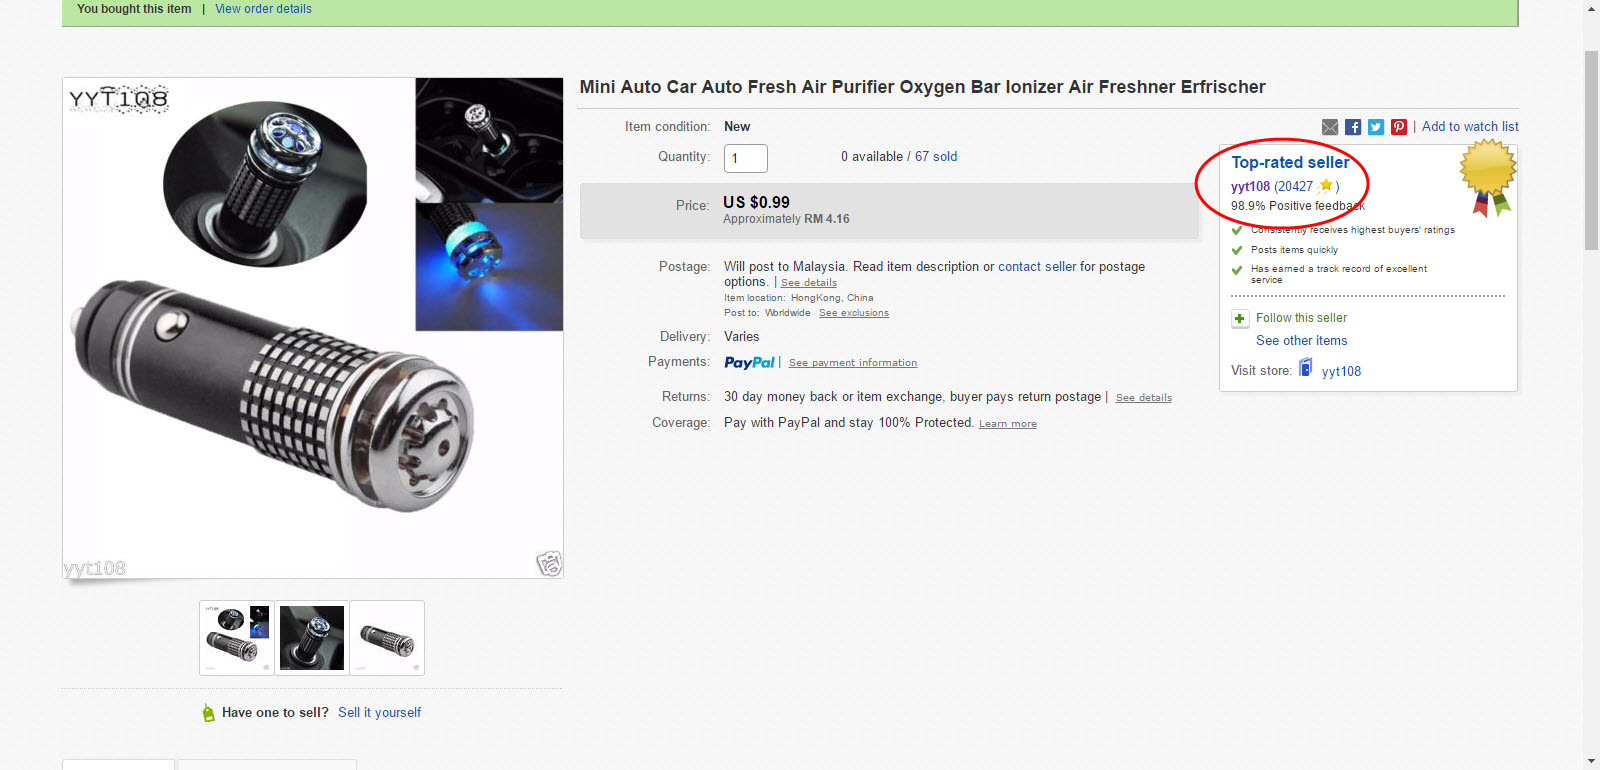Image resolution: width=1600 pixels, height=770 pixels.
Task: Select the second thumbnail showing car socket
Action: [312, 638]
